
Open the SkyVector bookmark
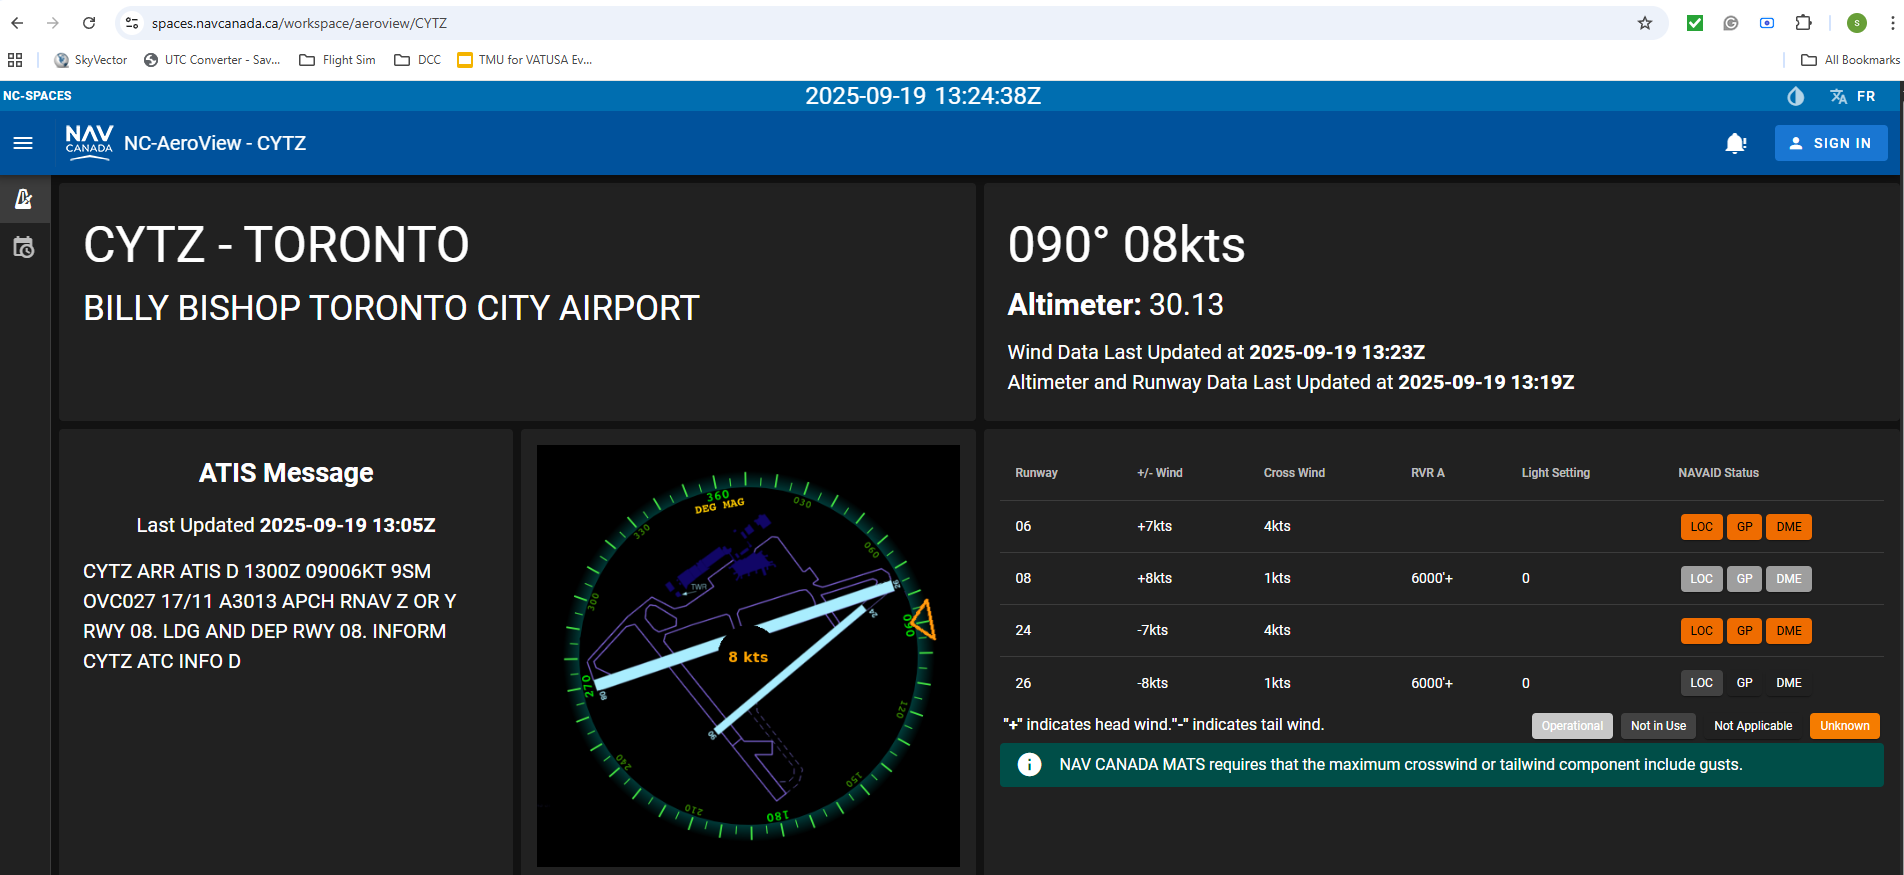click(91, 60)
